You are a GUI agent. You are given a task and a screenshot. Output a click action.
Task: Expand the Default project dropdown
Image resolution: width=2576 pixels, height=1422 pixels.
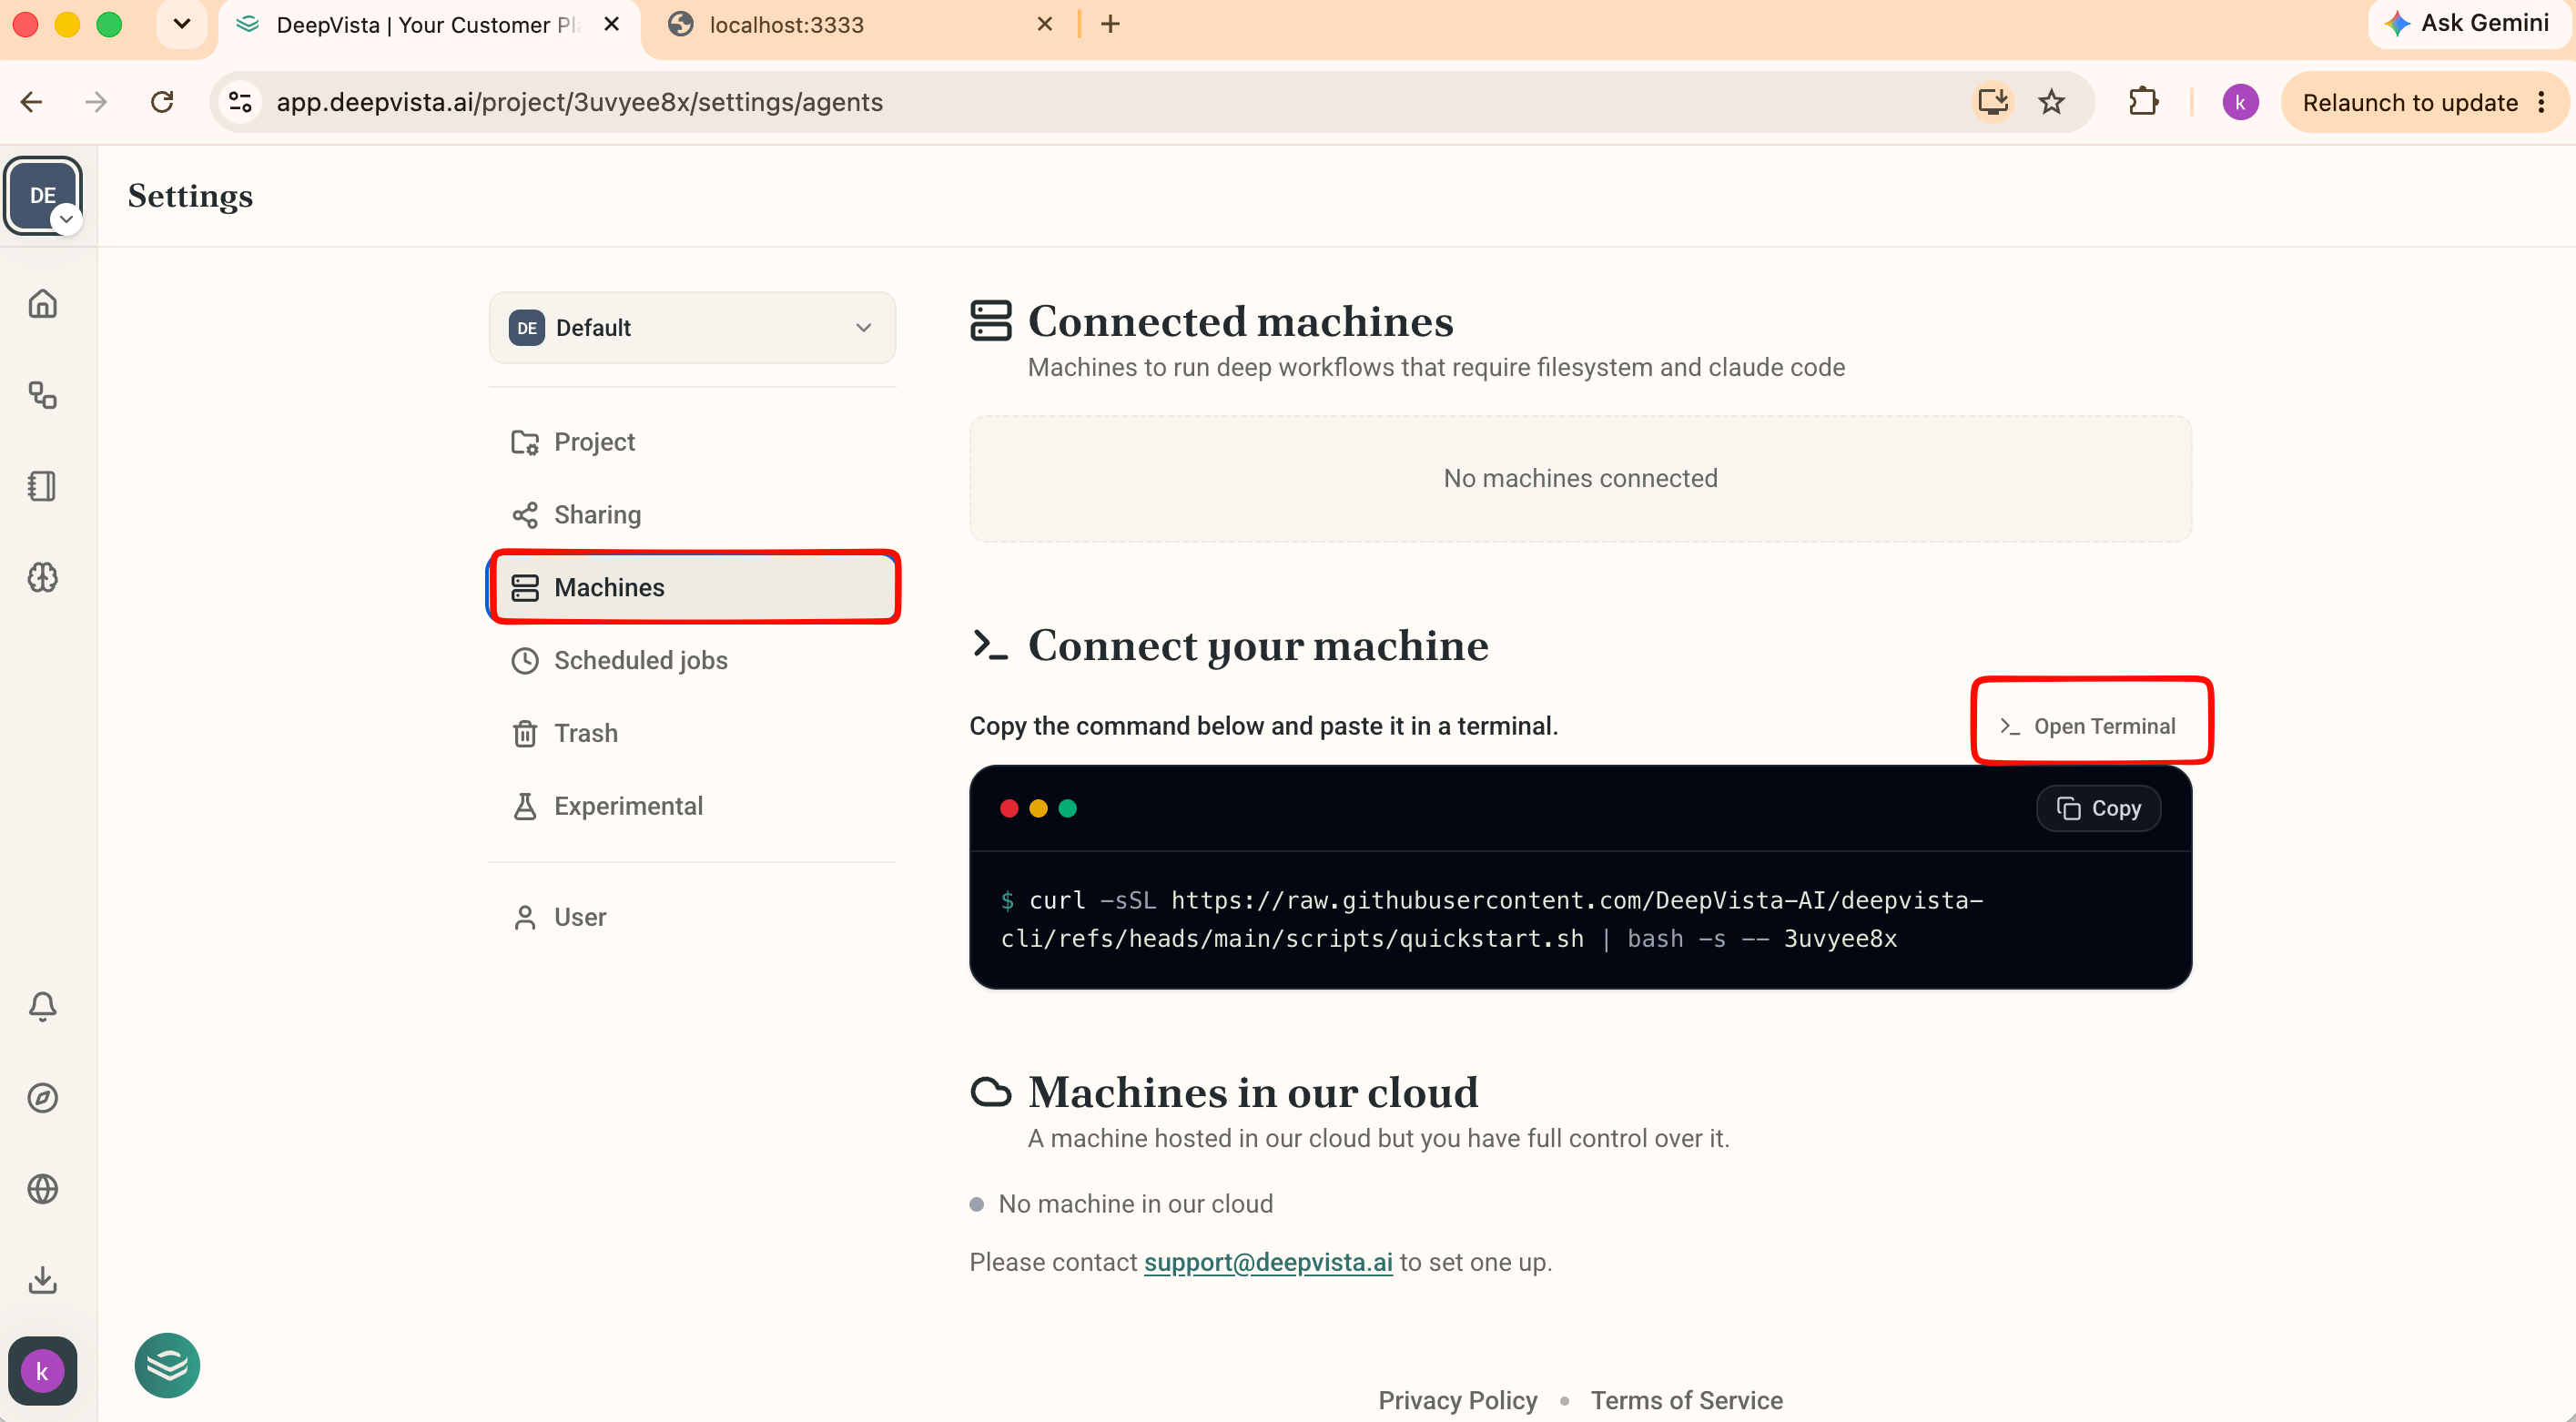point(692,327)
